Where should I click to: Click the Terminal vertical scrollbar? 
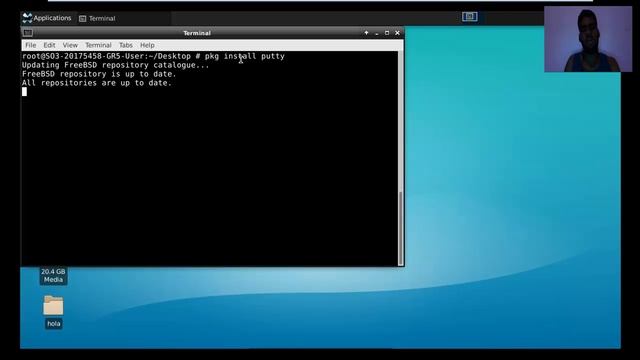pyautogui.click(x=400, y=158)
